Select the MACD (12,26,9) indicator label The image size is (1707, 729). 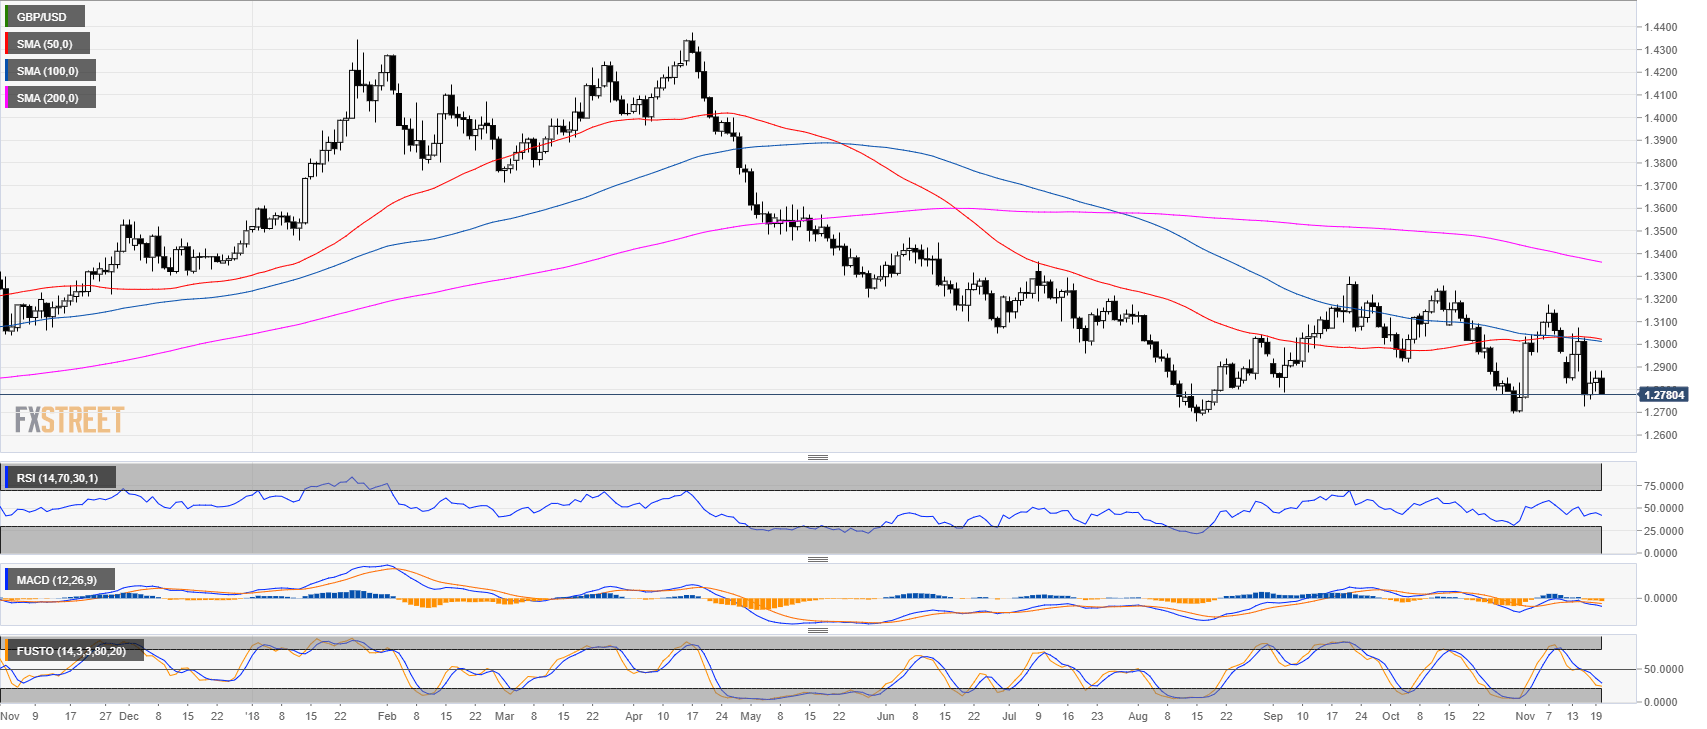(x=58, y=580)
